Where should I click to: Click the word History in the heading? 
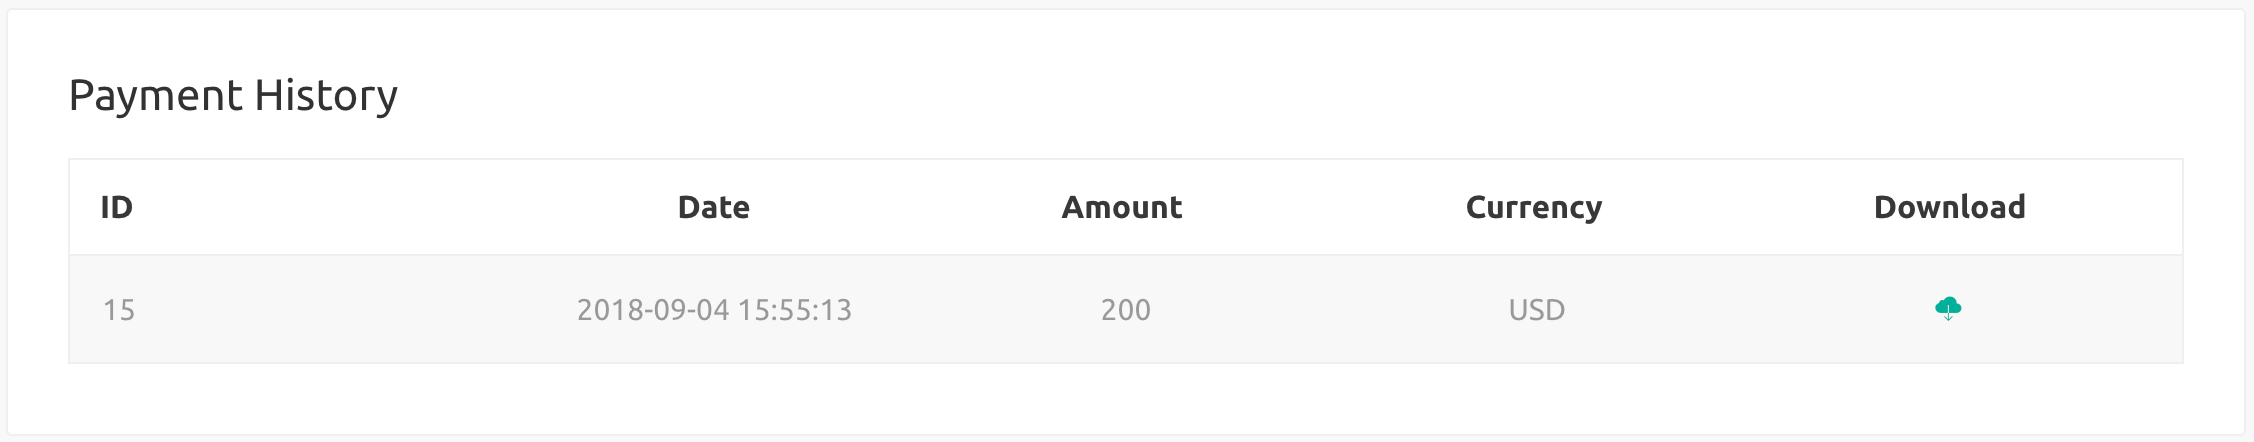click(326, 96)
